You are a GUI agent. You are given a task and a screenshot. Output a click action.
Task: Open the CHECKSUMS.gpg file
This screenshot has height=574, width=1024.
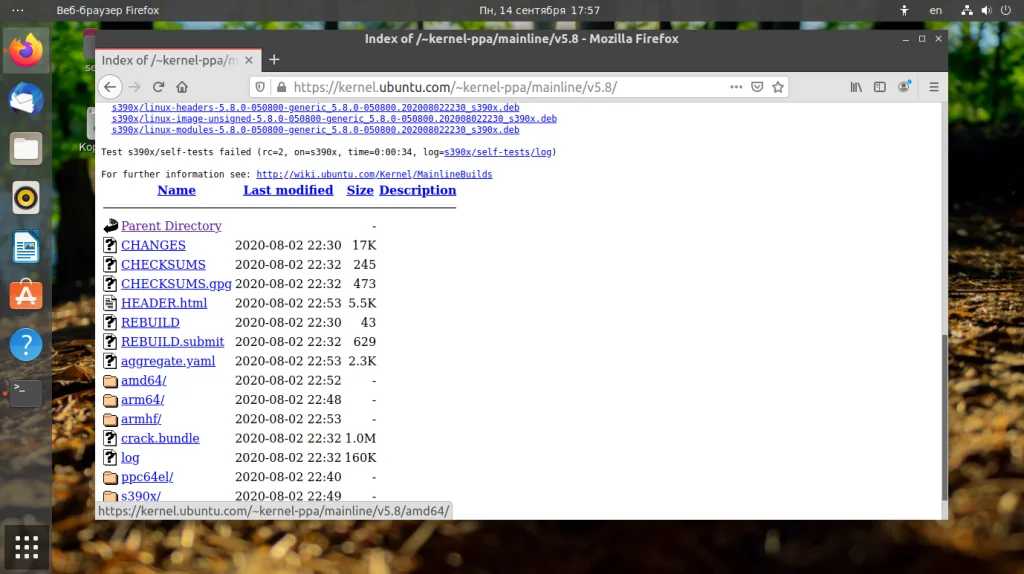176,284
